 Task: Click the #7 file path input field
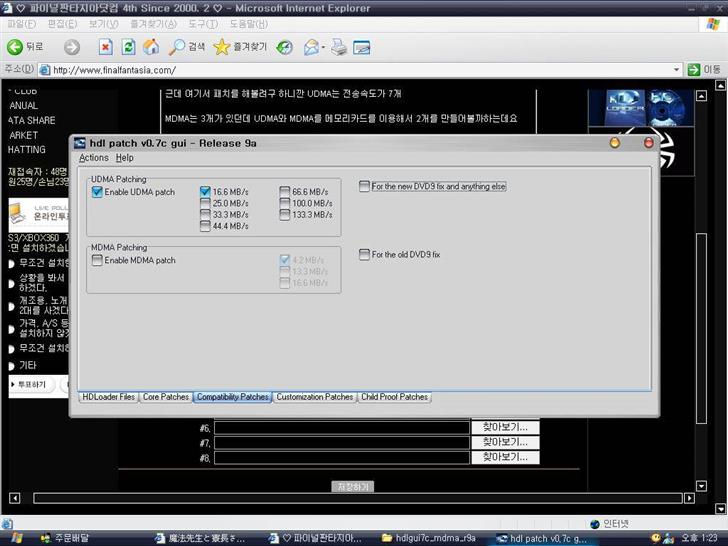342,443
